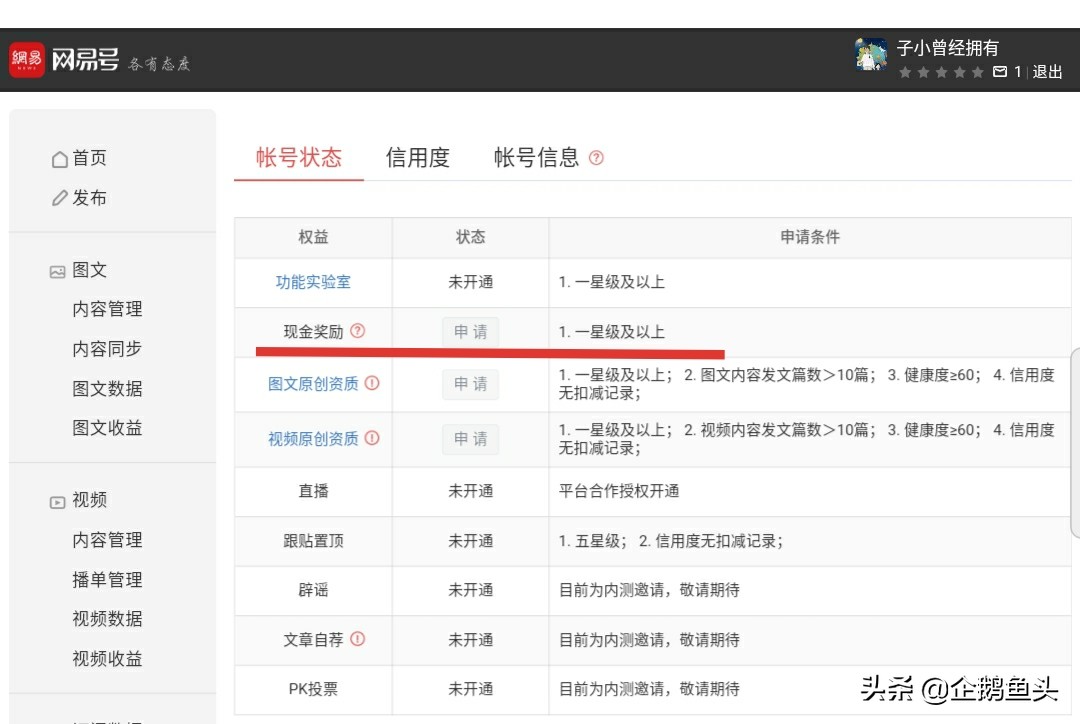This screenshot has width=1080, height=724.
Task: Select the 帐号状态 tab
Action: coord(298,156)
